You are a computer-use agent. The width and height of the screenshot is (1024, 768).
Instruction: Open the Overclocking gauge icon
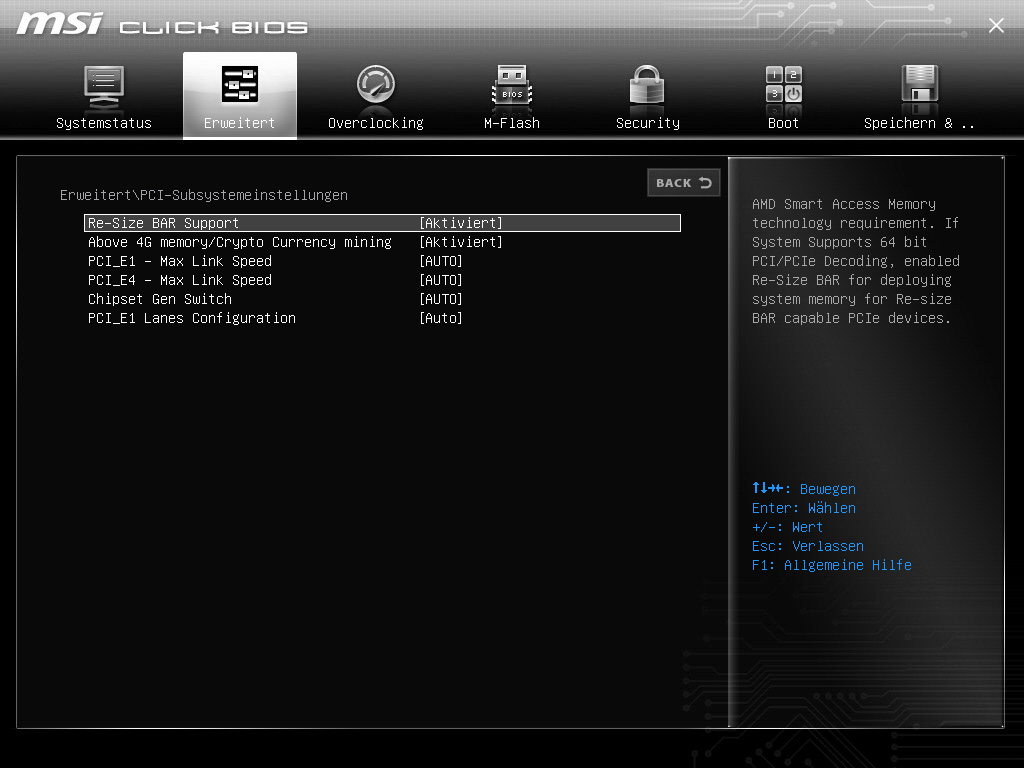coord(376,85)
